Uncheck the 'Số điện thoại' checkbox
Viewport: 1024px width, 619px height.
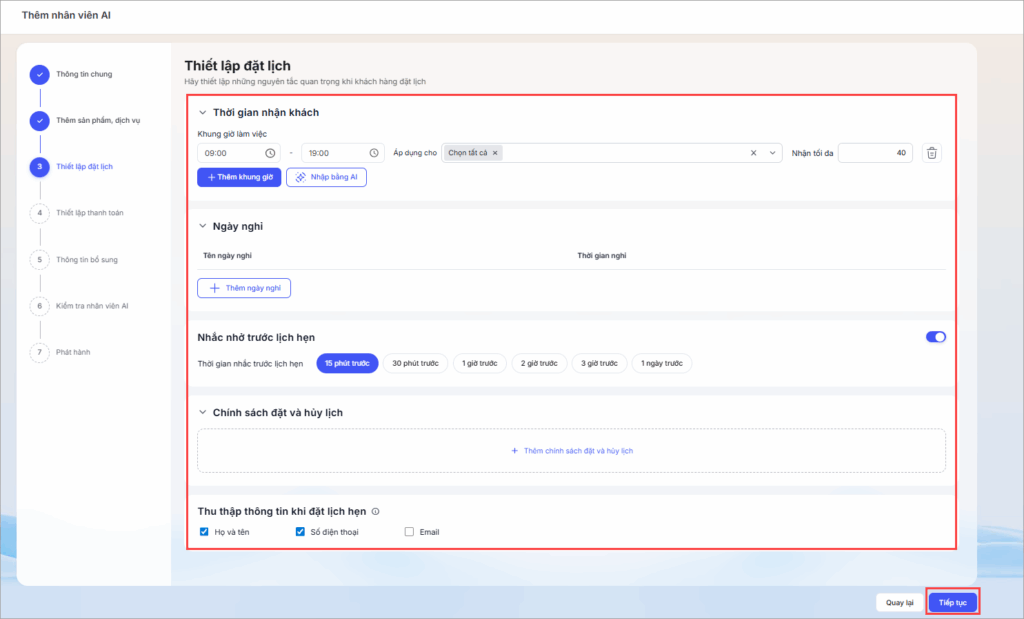(x=300, y=532)
